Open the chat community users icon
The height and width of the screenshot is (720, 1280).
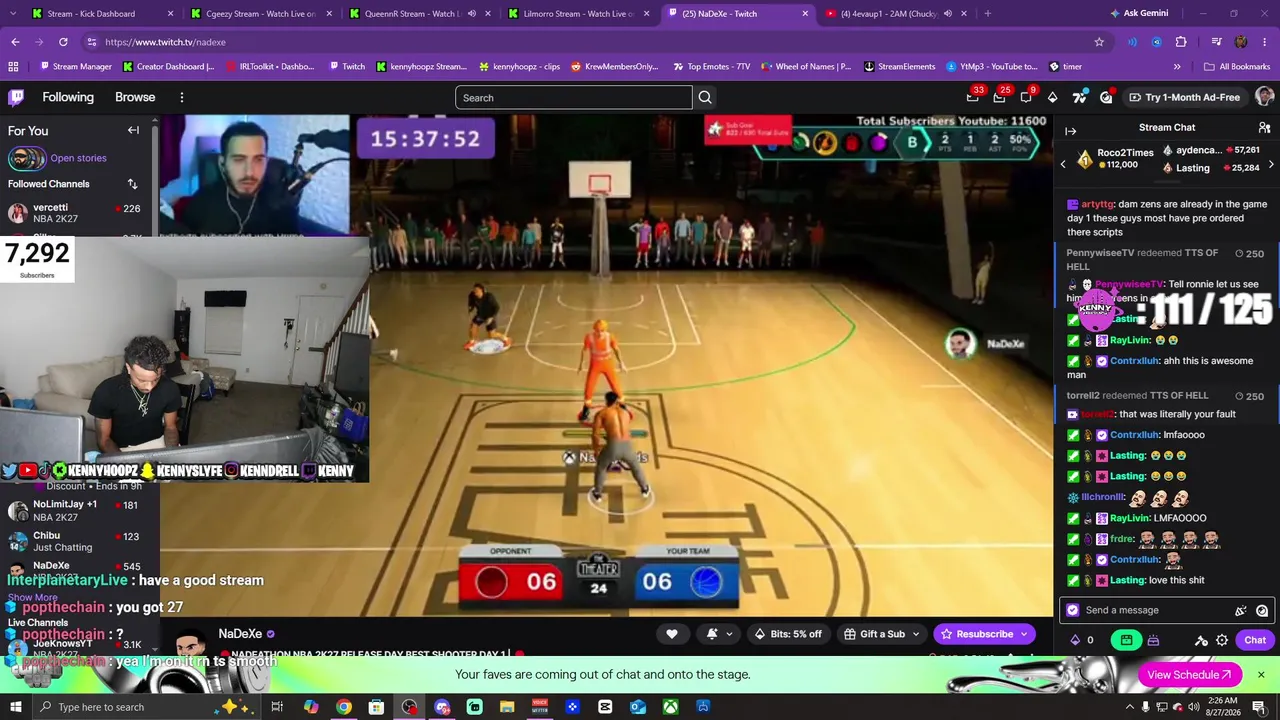pyautogui.click(x=1264, y=128)
